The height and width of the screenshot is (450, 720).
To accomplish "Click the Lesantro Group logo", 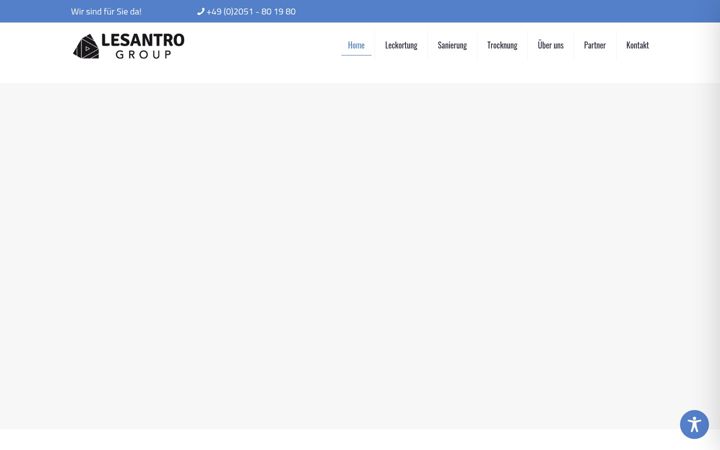I will click(129, 46).
